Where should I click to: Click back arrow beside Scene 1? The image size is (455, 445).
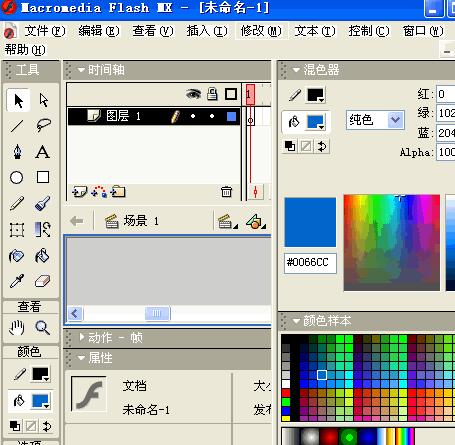(x=77, y=221)
